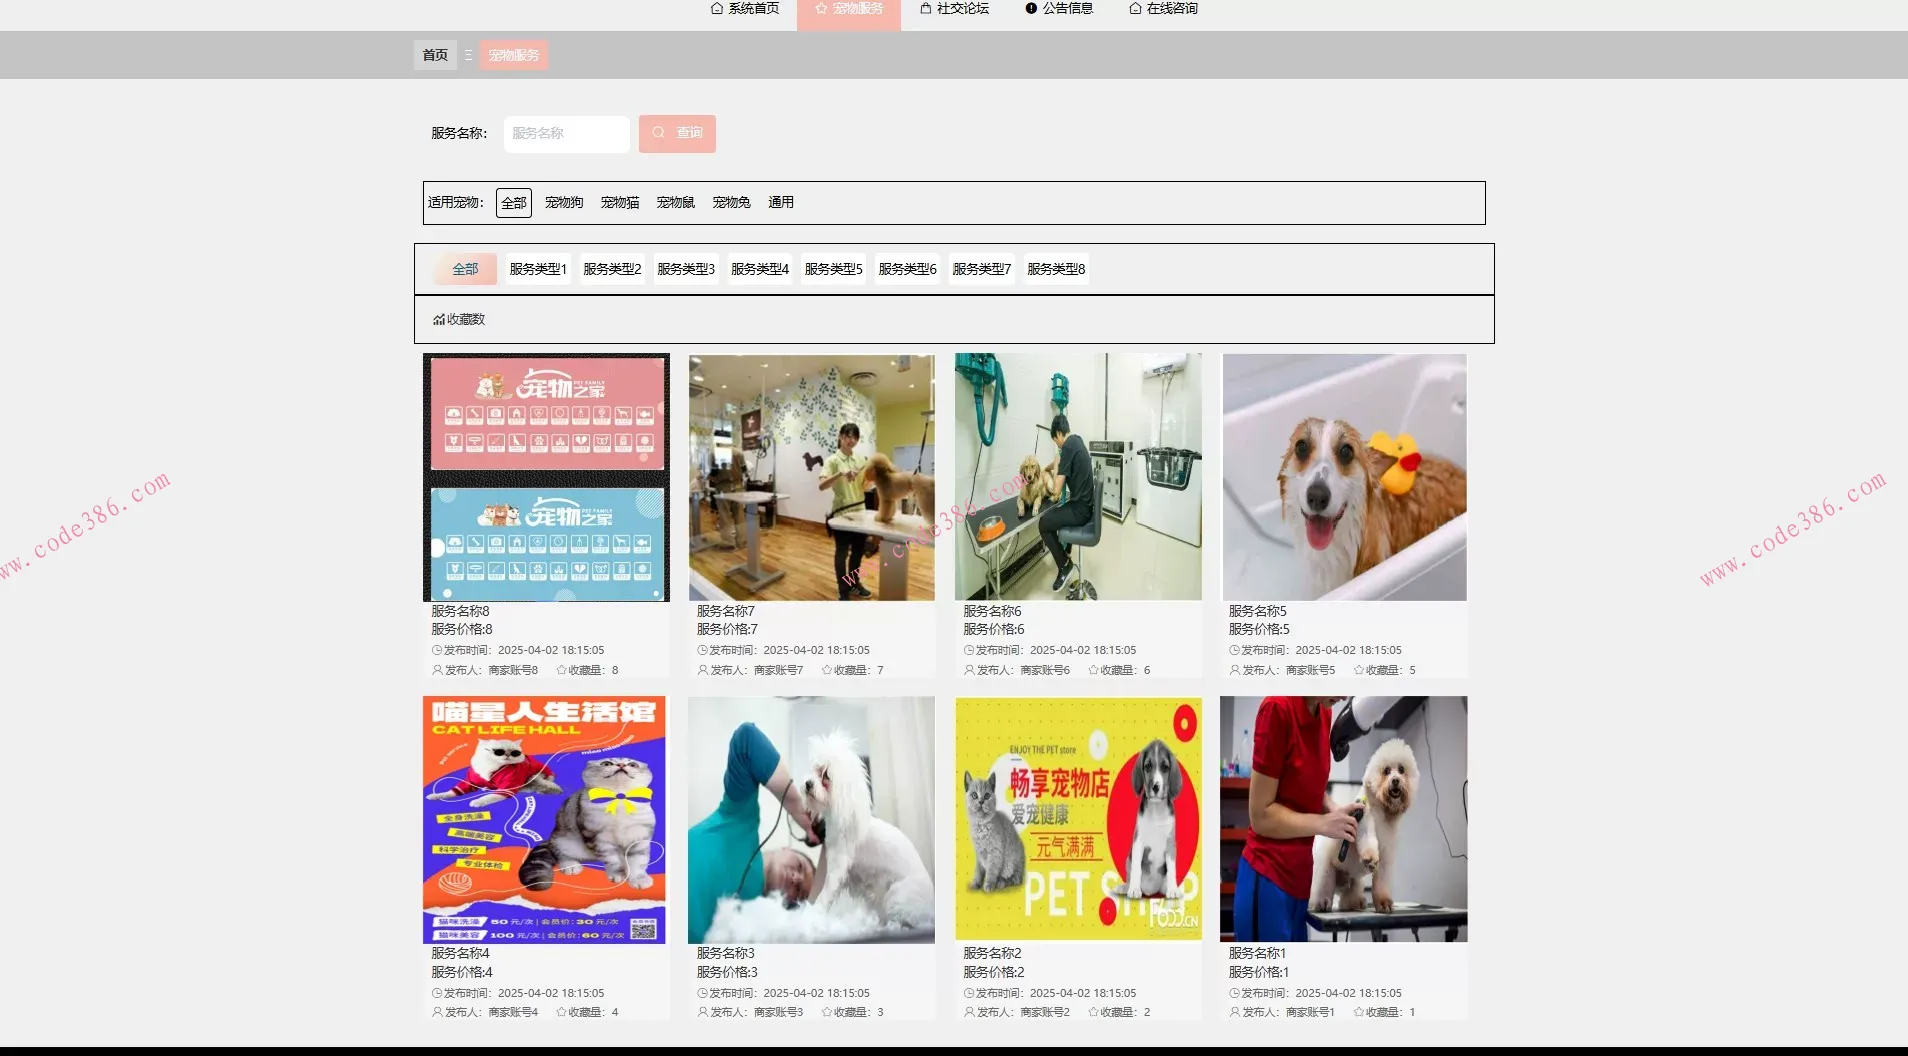Click the 服务名称3 title text
This screenshot has height=1056, width=1908.
point(726,953)
